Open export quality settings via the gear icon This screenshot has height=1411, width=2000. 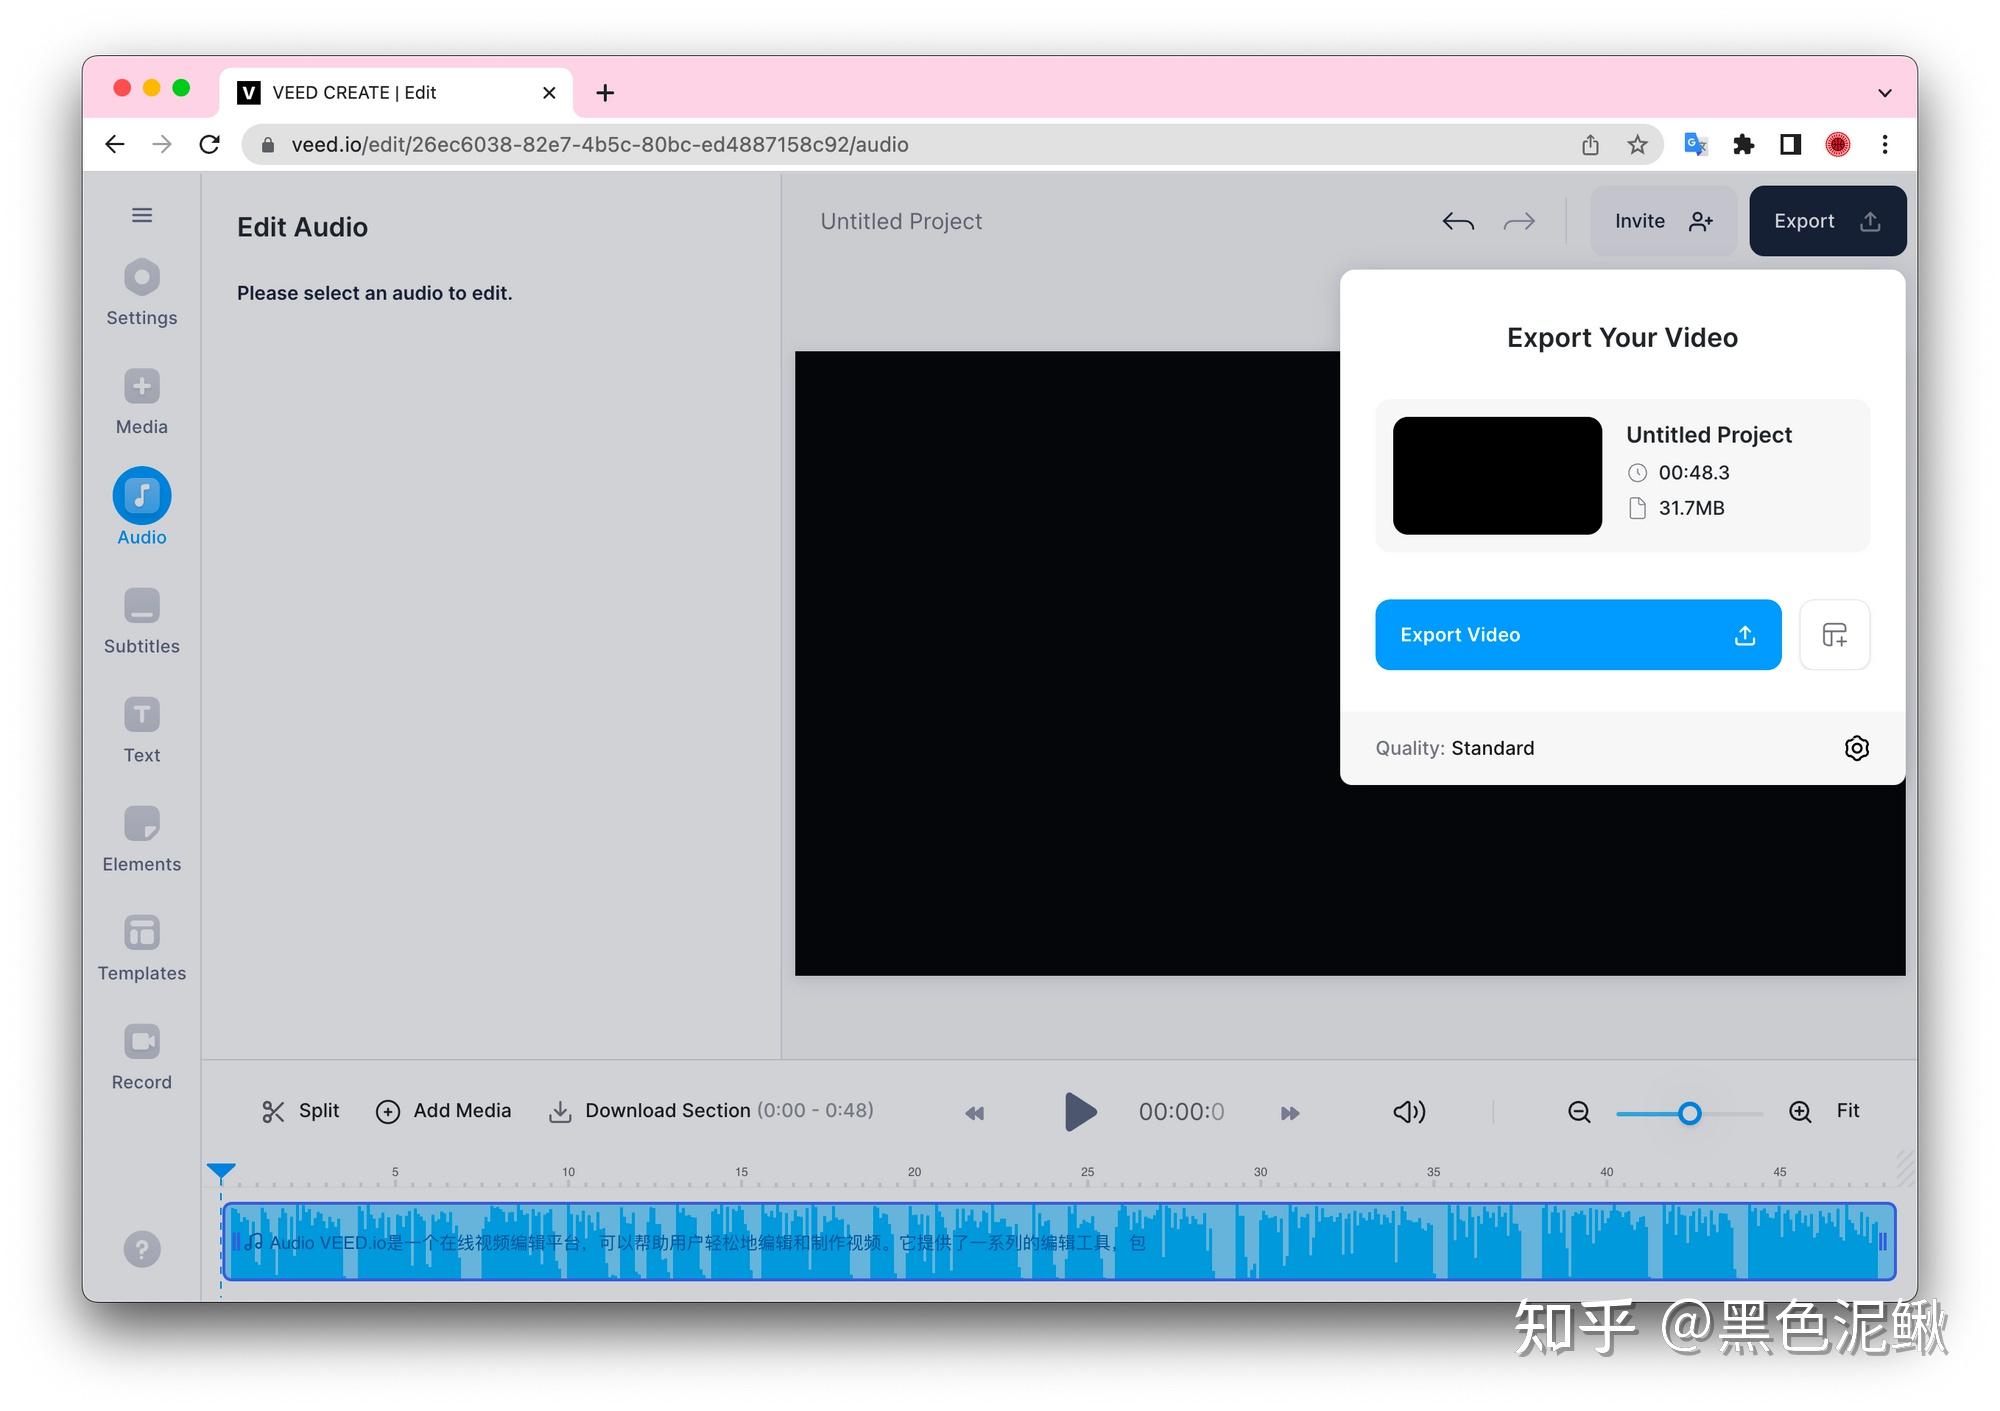[1856, 748]
